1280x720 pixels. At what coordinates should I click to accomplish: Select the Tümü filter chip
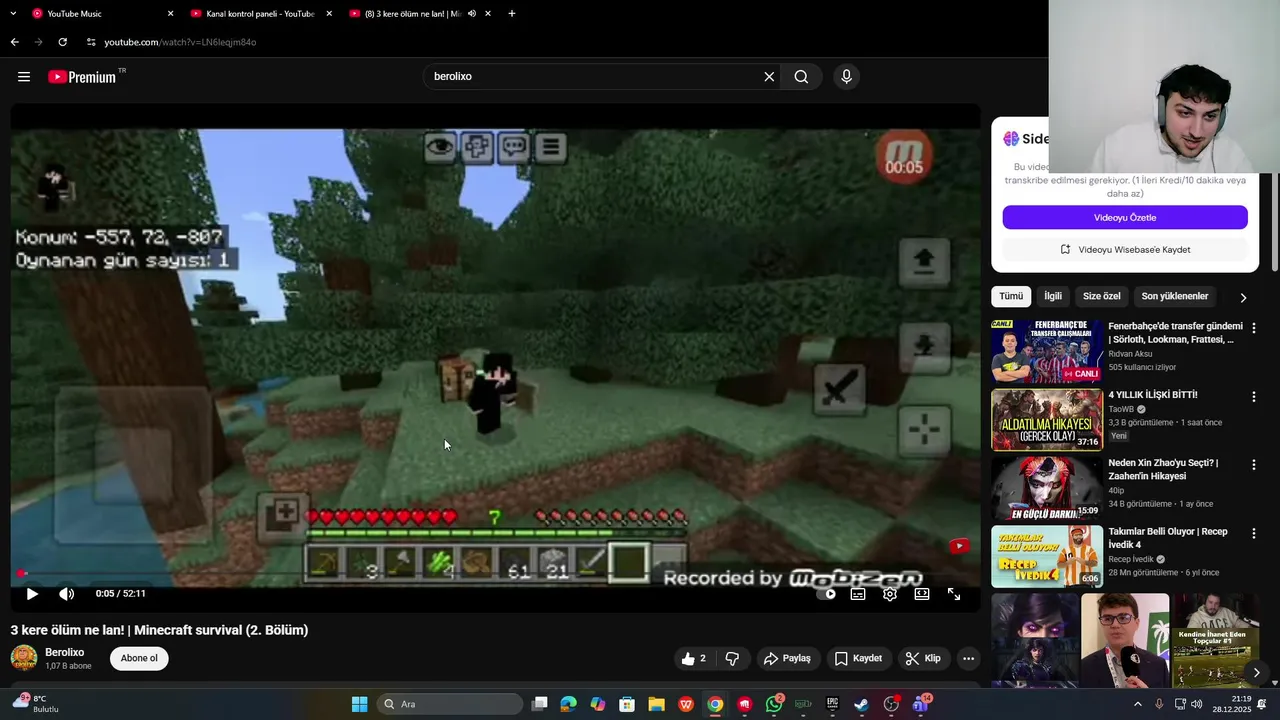1011,296
